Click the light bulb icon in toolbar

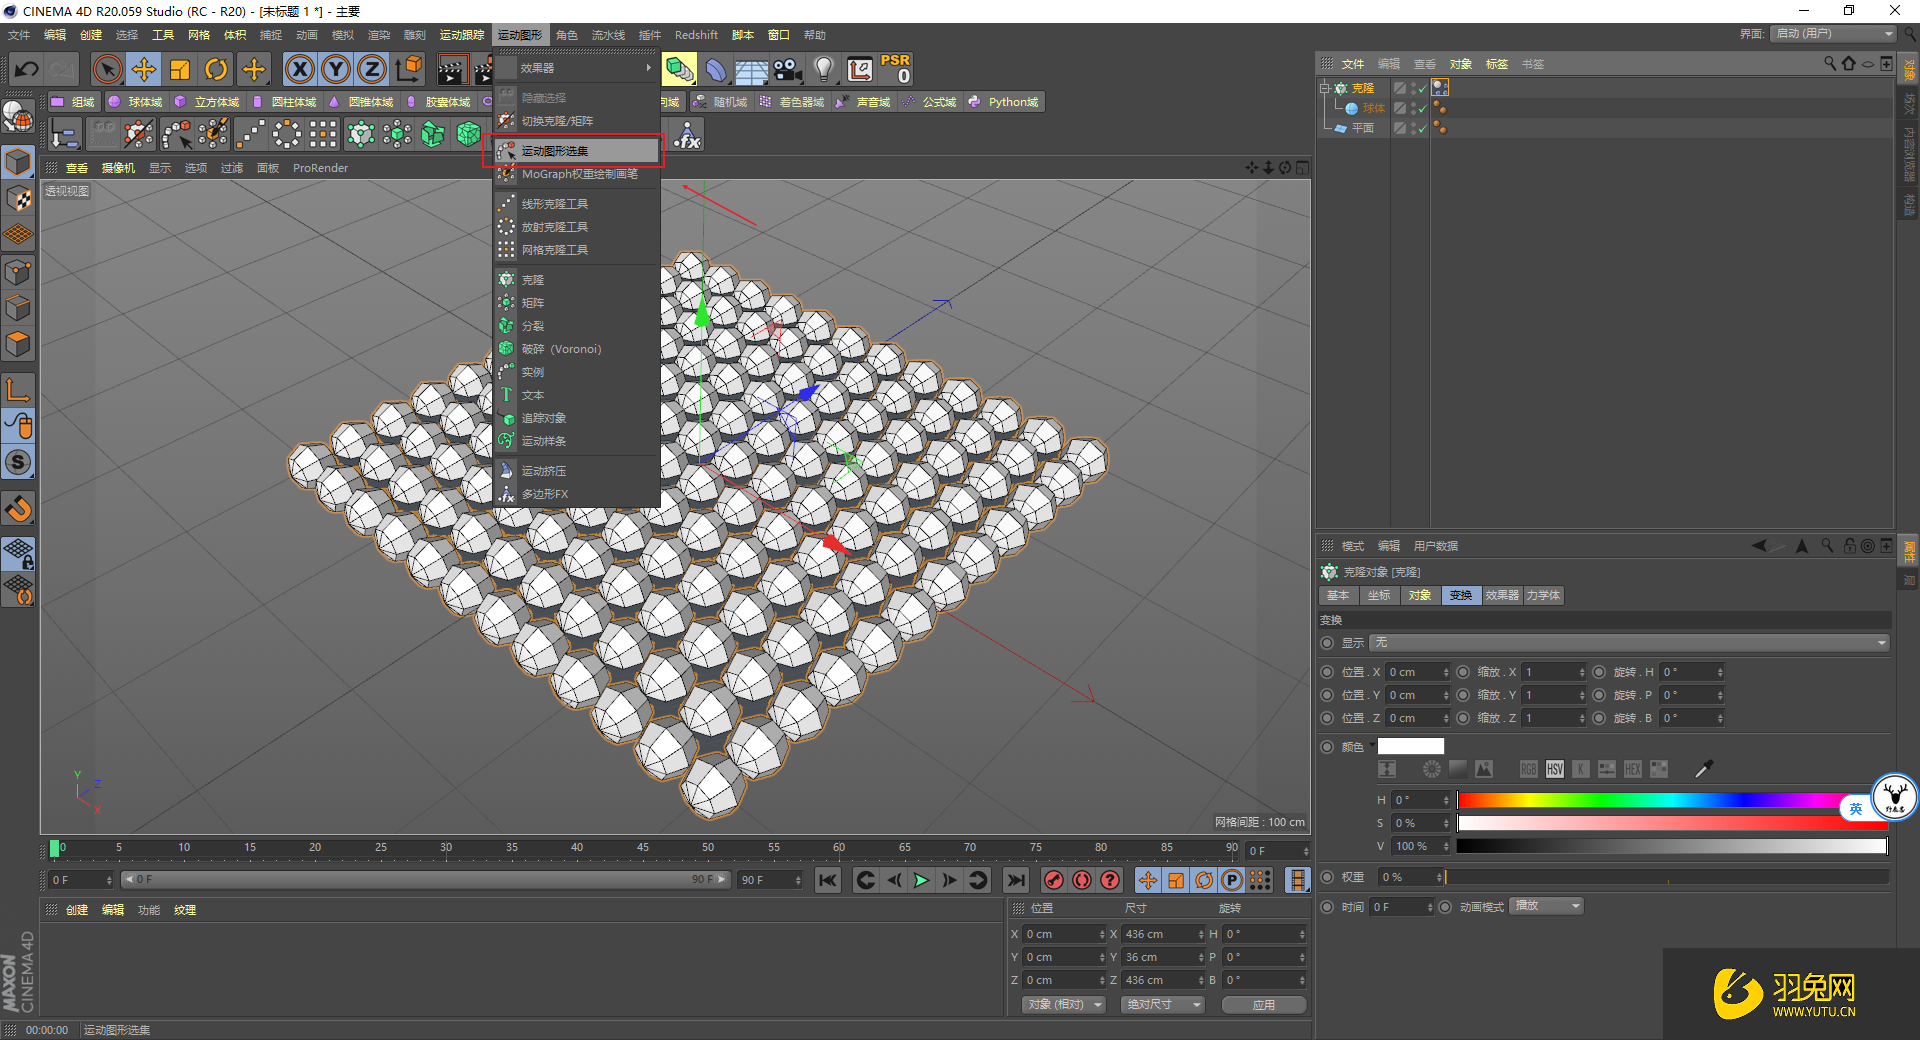pyautogui.click(x=823, y=69)
